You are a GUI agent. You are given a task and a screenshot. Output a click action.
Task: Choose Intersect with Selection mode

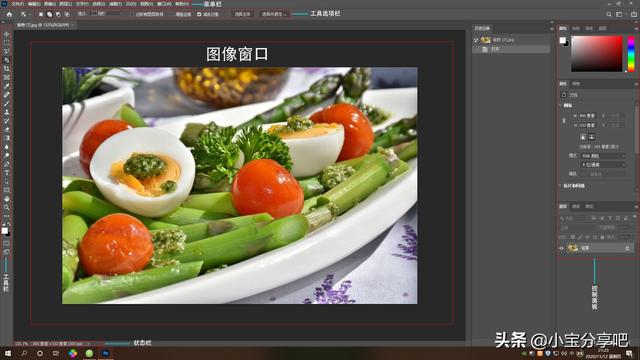click(67, 14)
